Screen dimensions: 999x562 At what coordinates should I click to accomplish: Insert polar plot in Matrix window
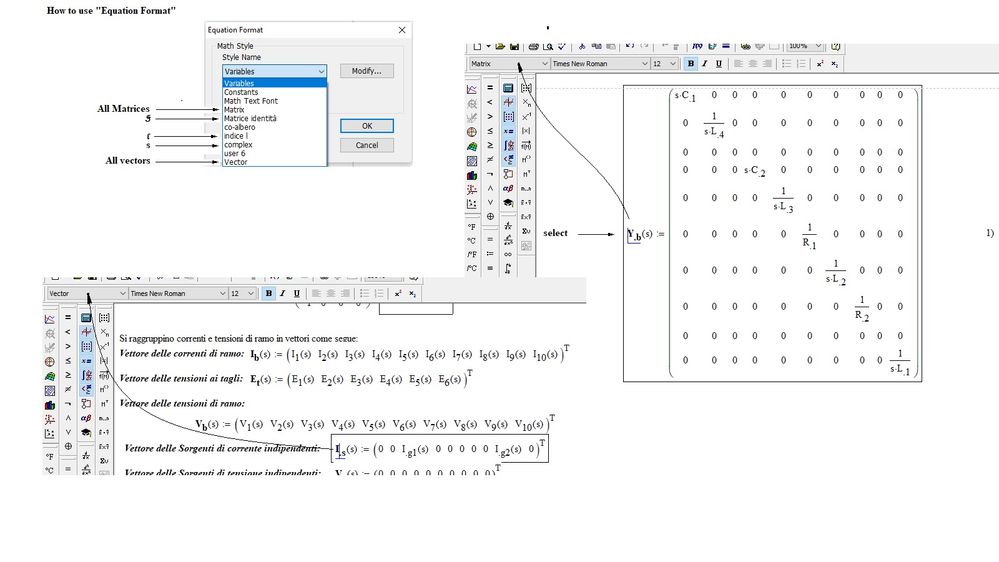pyautogui.click(x=471, y=132)
